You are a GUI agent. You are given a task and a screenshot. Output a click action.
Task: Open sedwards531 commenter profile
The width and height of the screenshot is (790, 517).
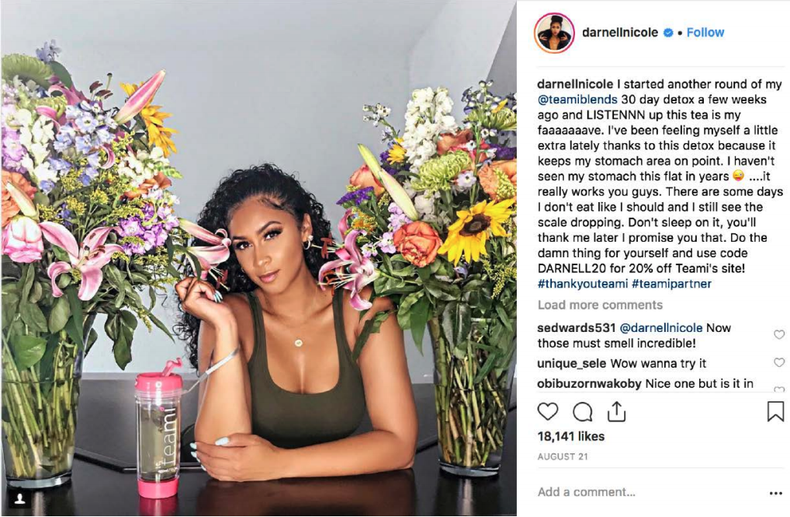tap(576, 328)
